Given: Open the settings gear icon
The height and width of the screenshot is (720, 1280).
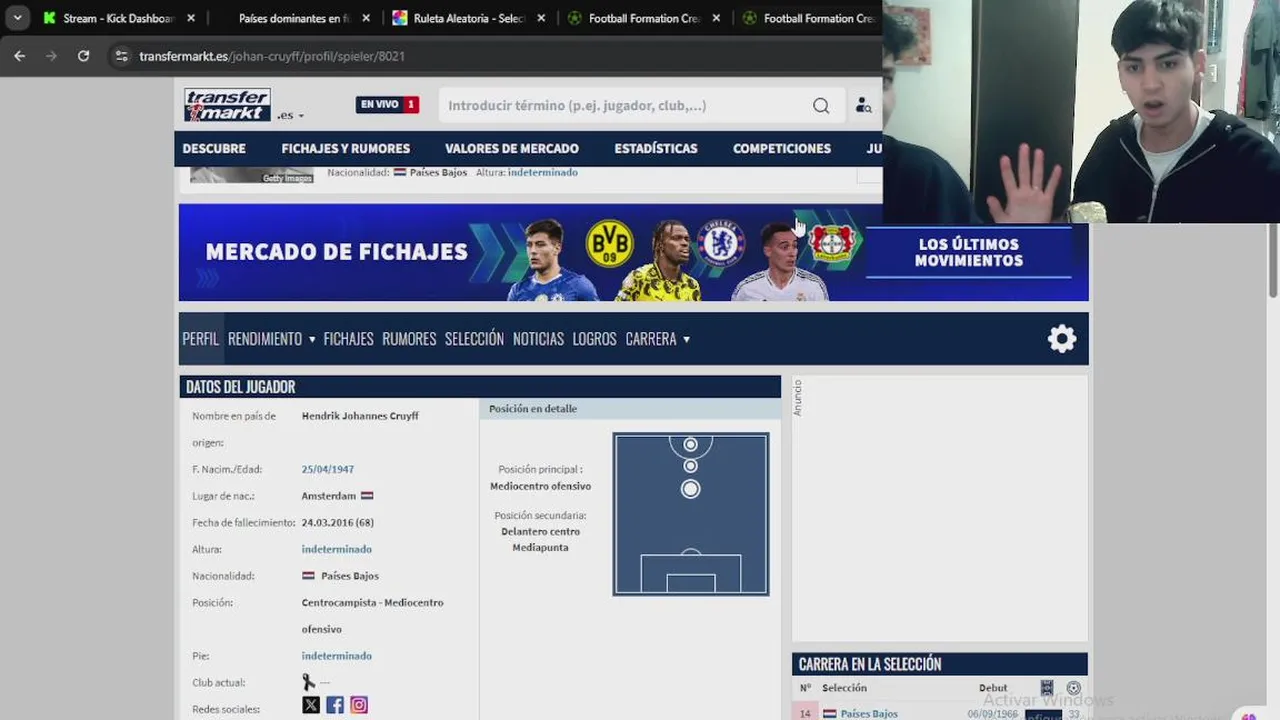Looking at the screenshot, I should tap(1062, 339).
